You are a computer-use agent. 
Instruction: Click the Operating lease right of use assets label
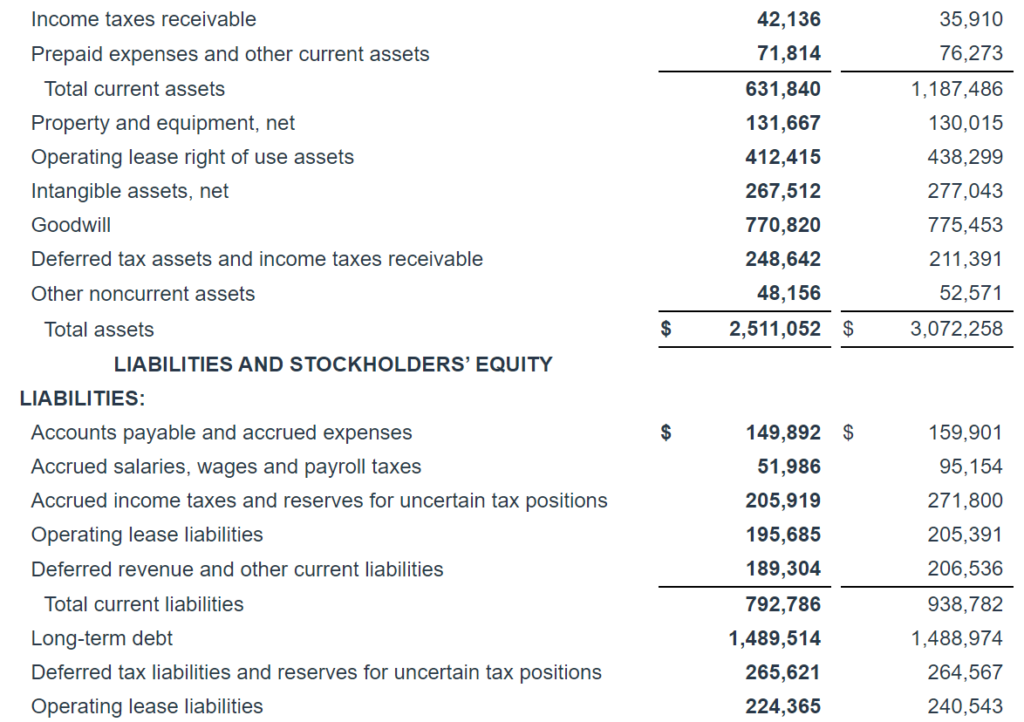[x=192, y=157]
